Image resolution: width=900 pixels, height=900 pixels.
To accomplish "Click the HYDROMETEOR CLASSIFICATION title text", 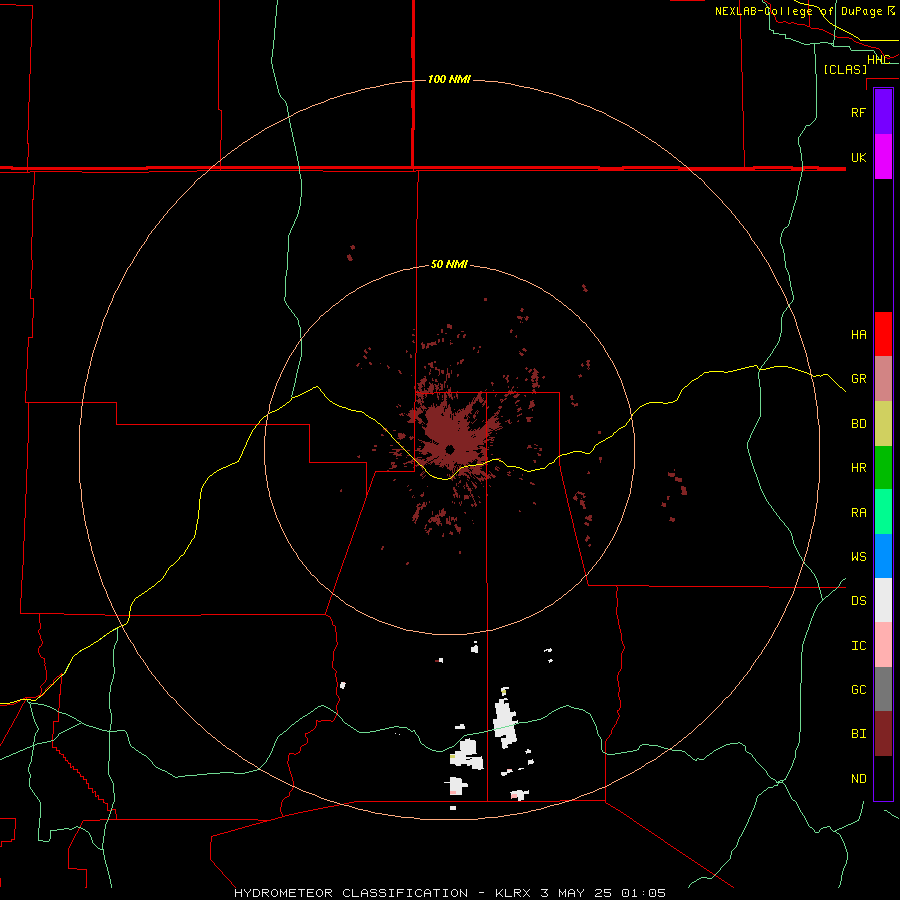I will 351,893.
